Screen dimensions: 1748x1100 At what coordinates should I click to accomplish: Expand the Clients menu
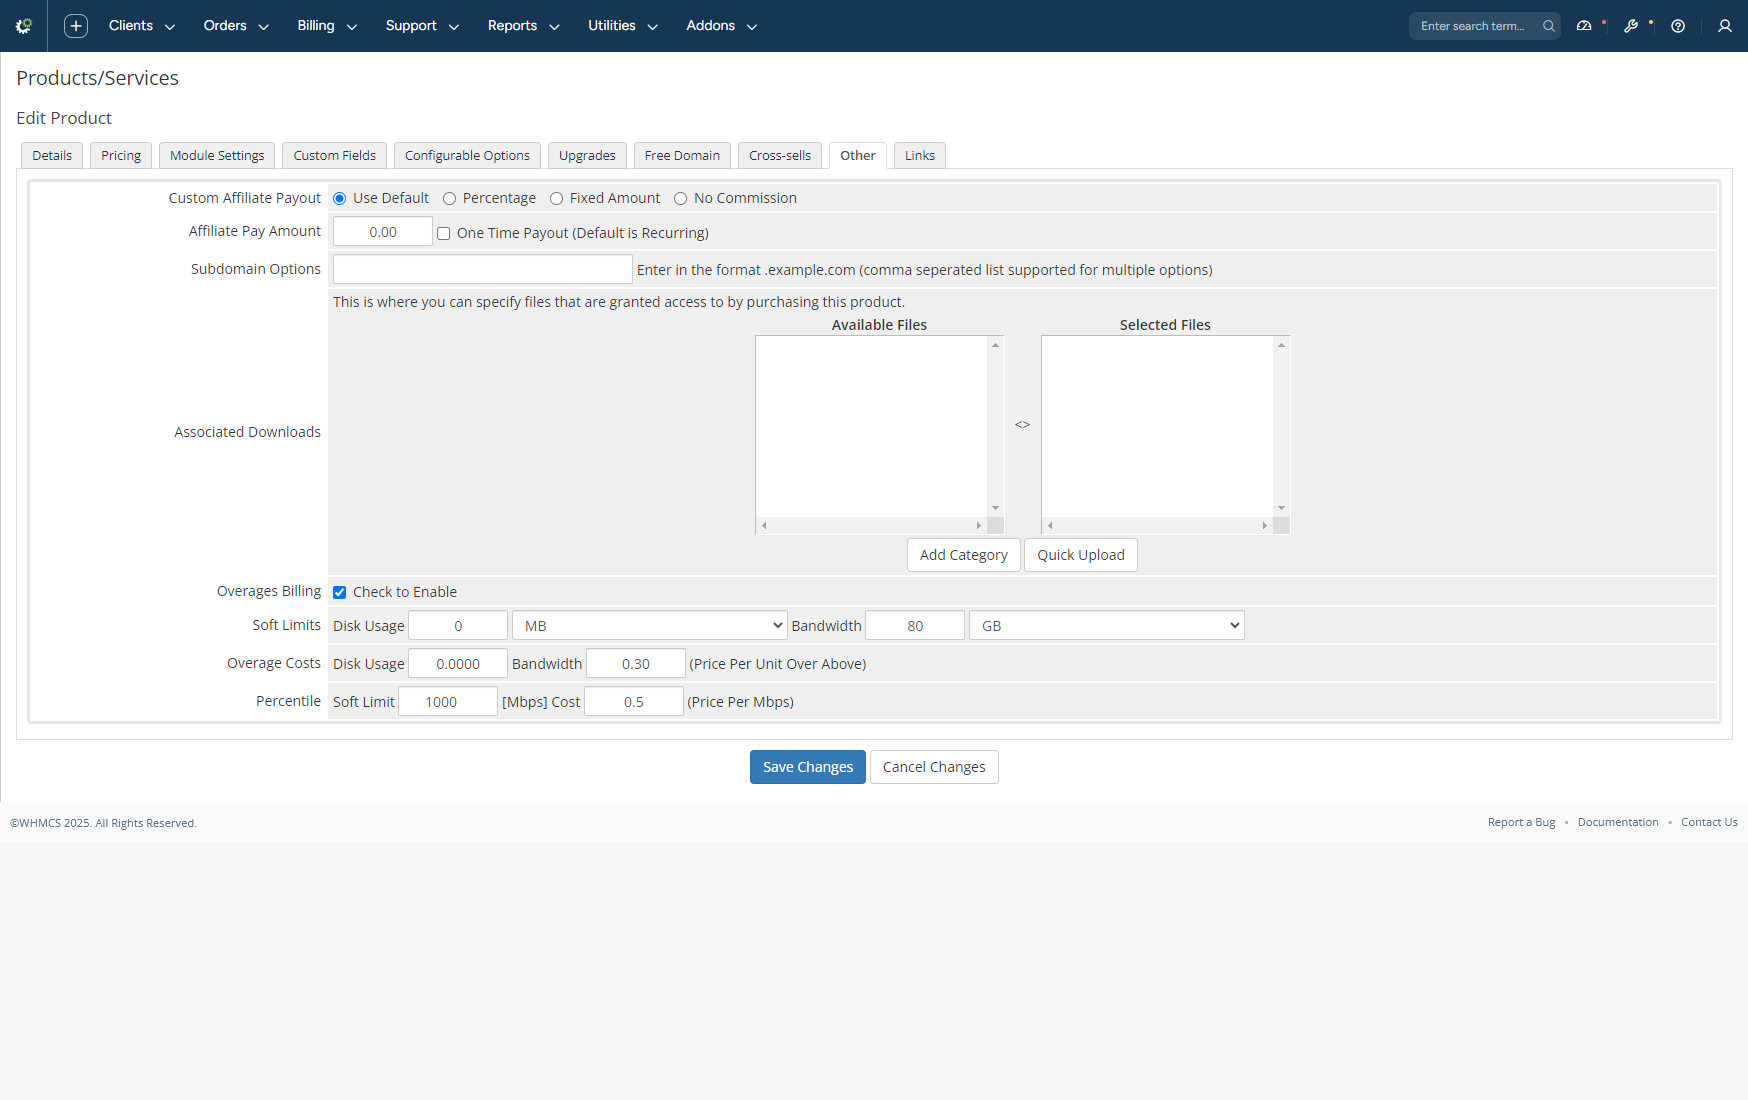point(142,26)
